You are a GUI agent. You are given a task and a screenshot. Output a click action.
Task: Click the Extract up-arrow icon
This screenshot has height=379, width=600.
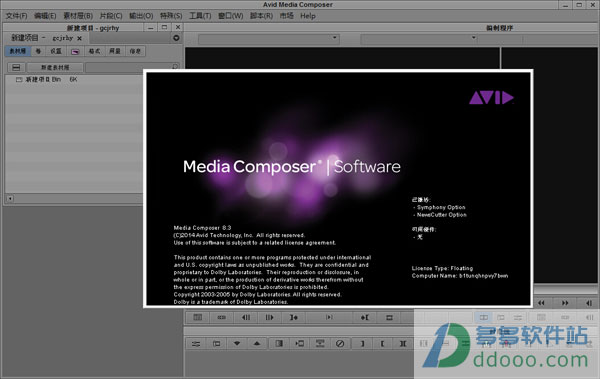click(x=257, y=344)
